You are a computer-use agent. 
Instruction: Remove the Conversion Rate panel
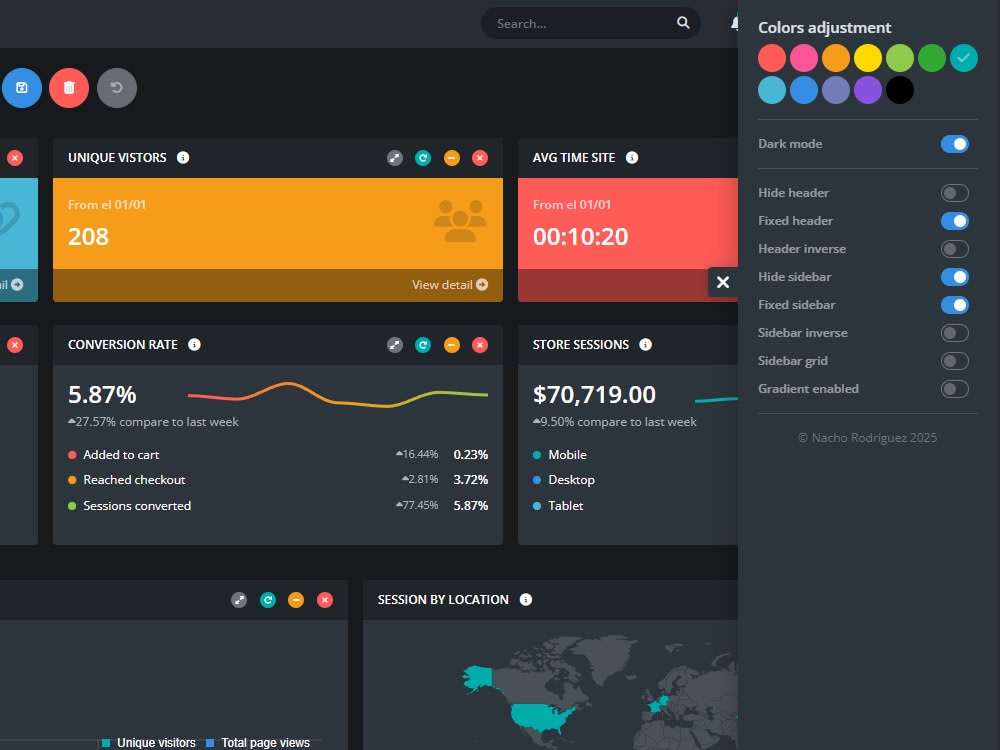pyautogui.click(x=480, y=345)
